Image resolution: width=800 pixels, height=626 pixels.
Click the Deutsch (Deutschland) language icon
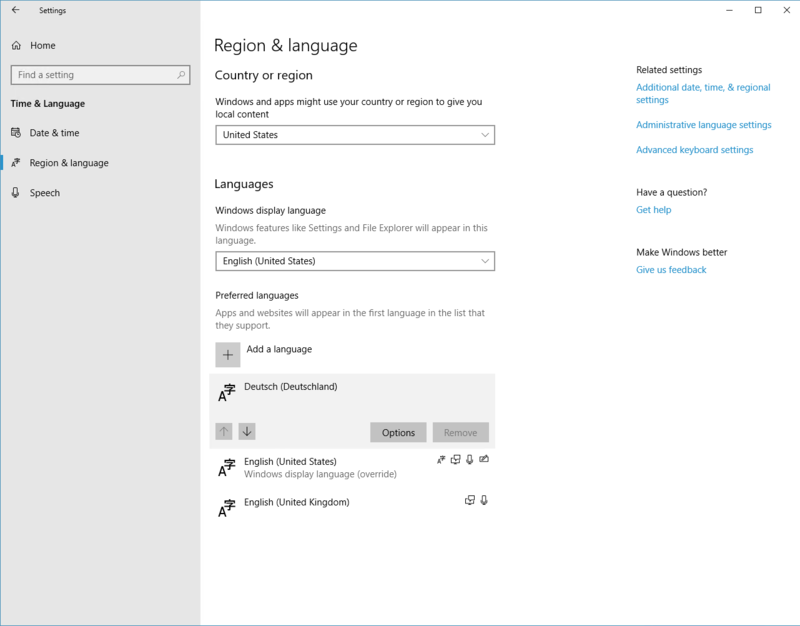[227, 394]
